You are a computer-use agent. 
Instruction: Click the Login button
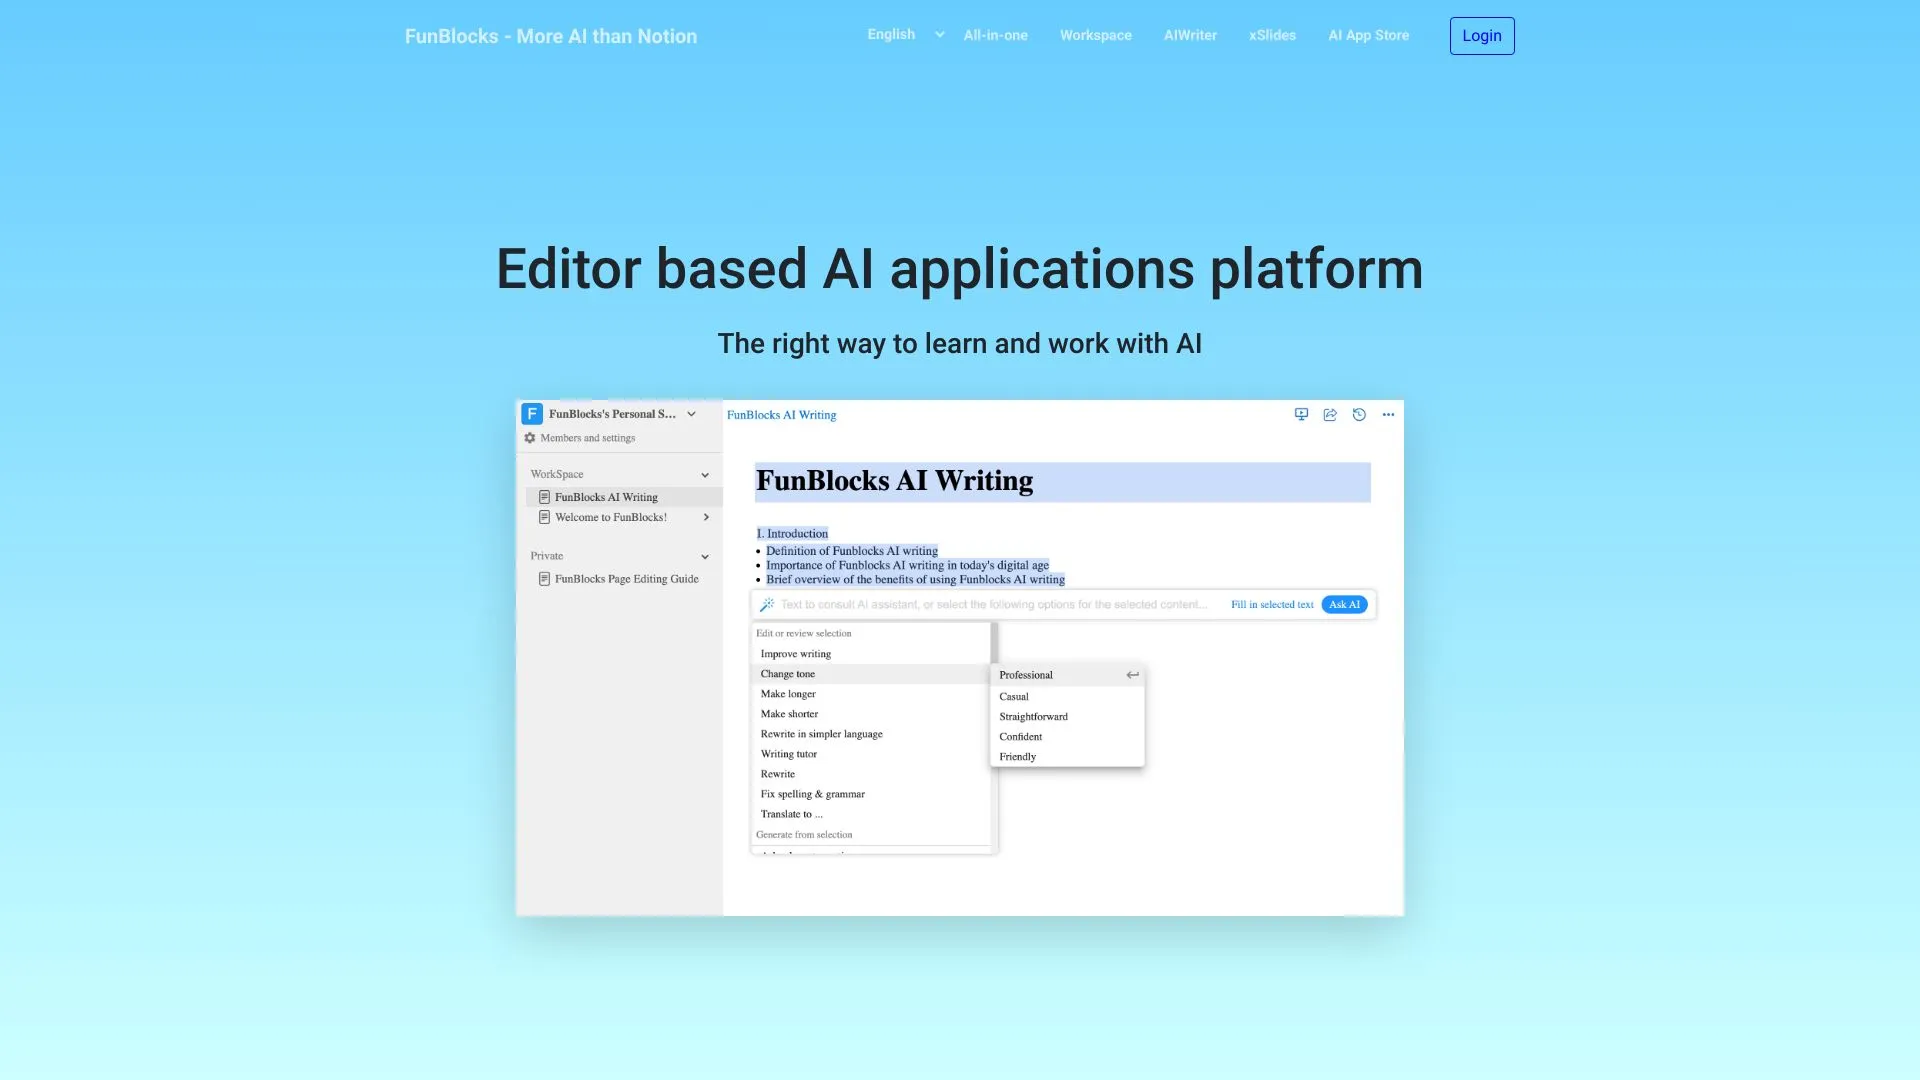coord(1481,36)
